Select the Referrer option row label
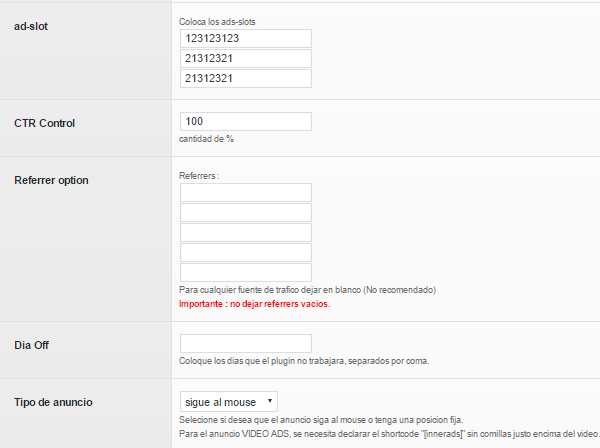 coord(51,180)
